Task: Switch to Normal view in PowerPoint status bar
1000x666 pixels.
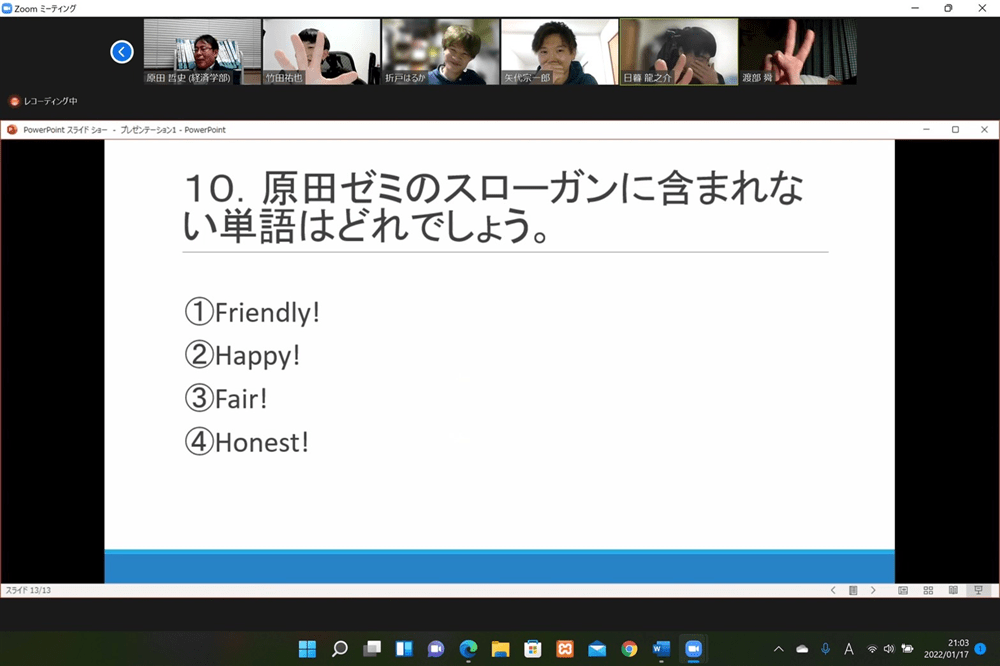Action: [x=903, y=590]
